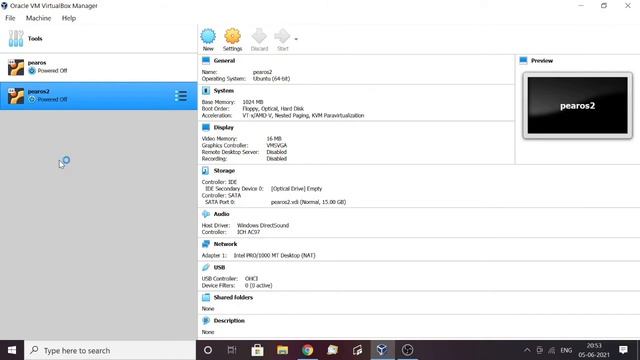Click the VMSVGA graphics controller value

pos(277,145)
